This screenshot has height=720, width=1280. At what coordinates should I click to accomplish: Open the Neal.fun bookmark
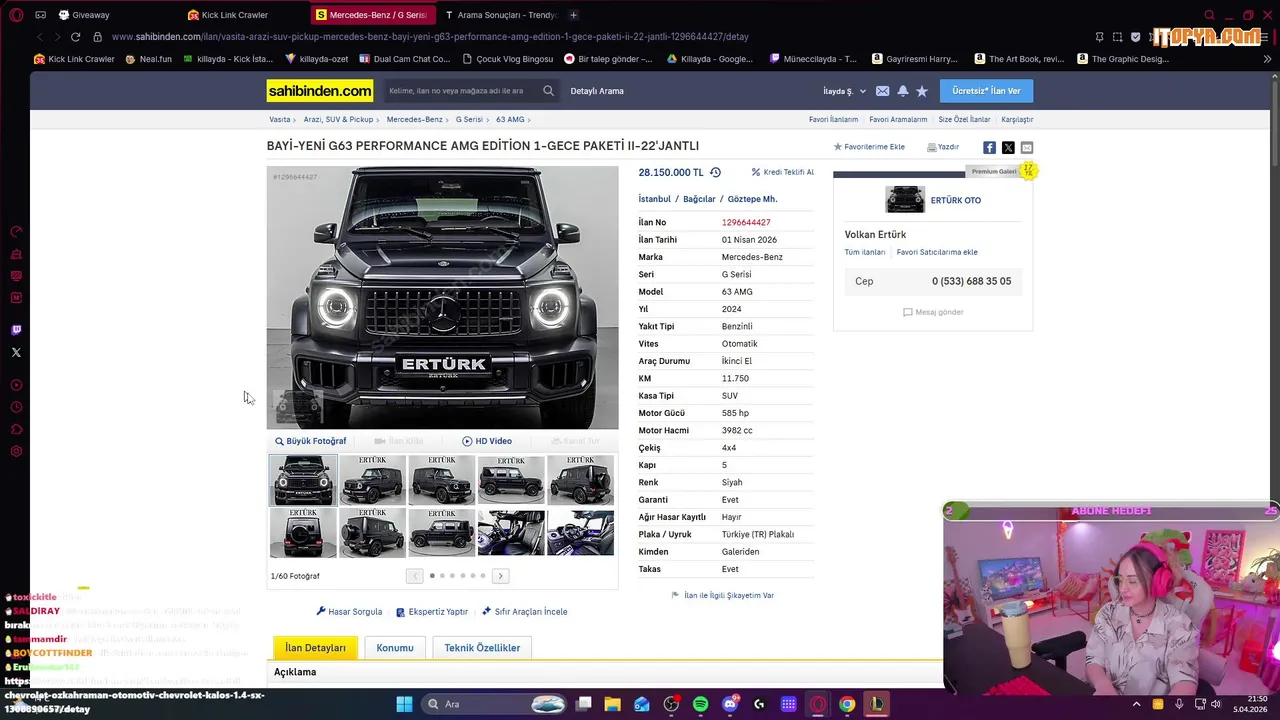148,59
